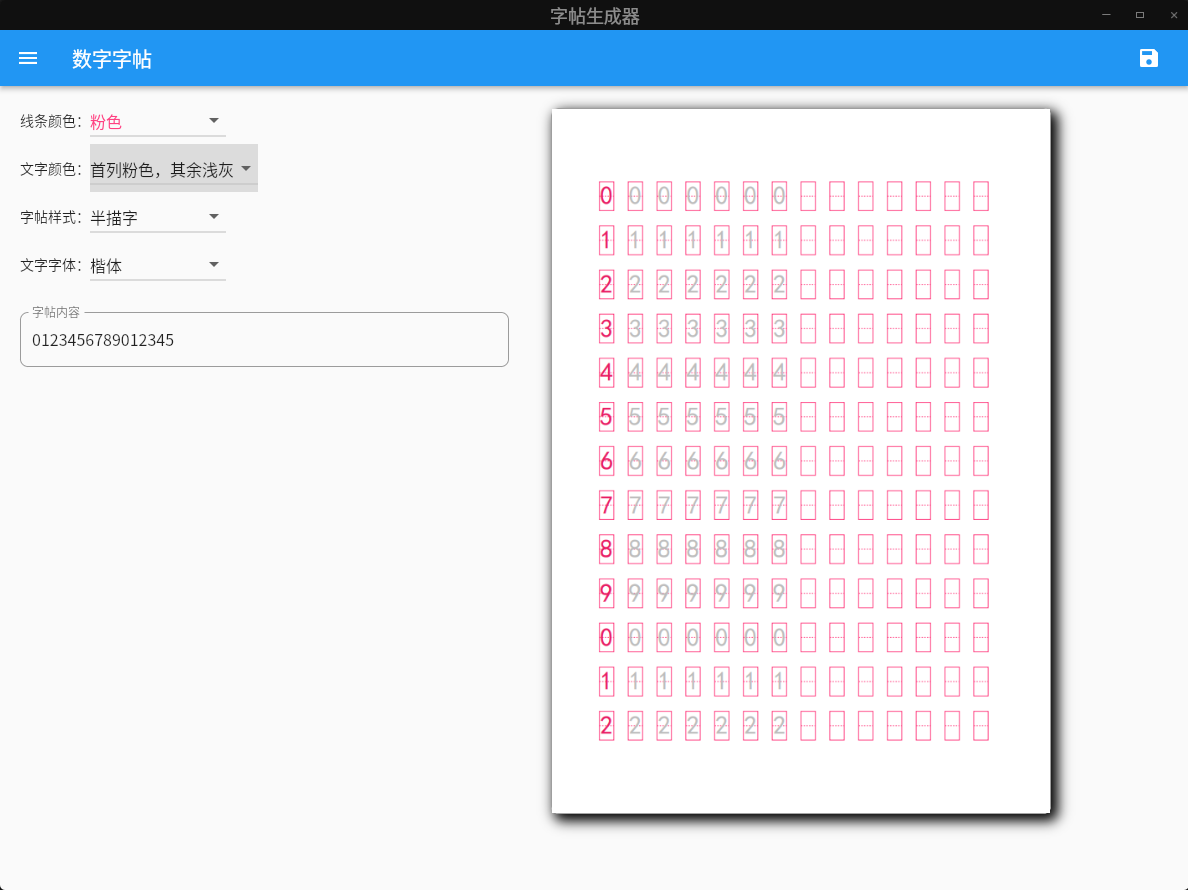Expand the 字帖样式 dropdown arrow
The height and width of the screenshot is (890, 1188).
(213, 217)
